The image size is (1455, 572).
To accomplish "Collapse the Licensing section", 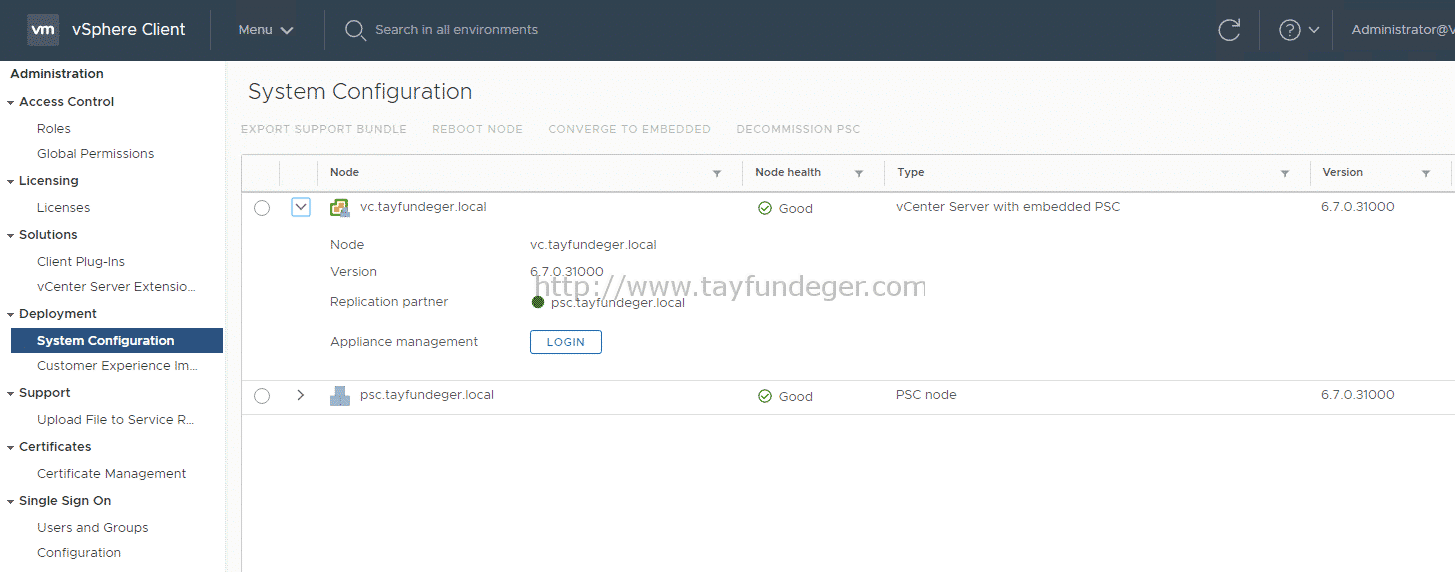I will (10, 181).
